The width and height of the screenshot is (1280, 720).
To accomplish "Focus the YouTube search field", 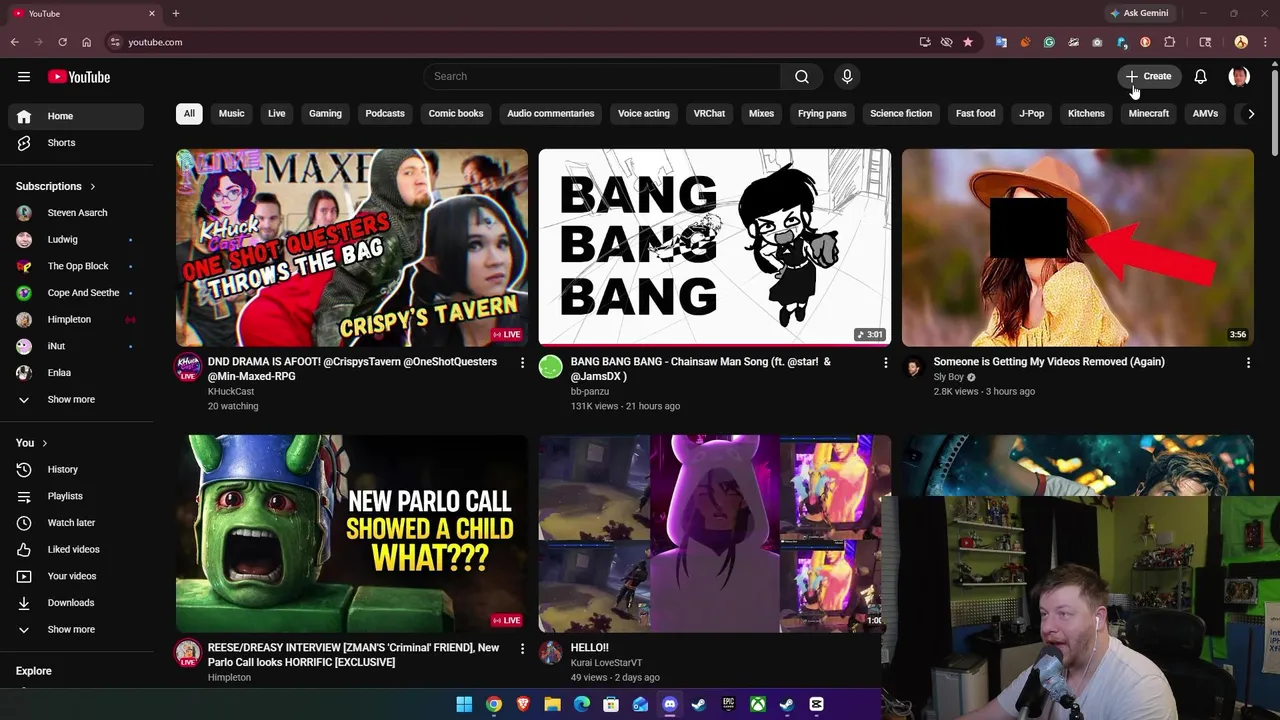I will coord(604,77).
